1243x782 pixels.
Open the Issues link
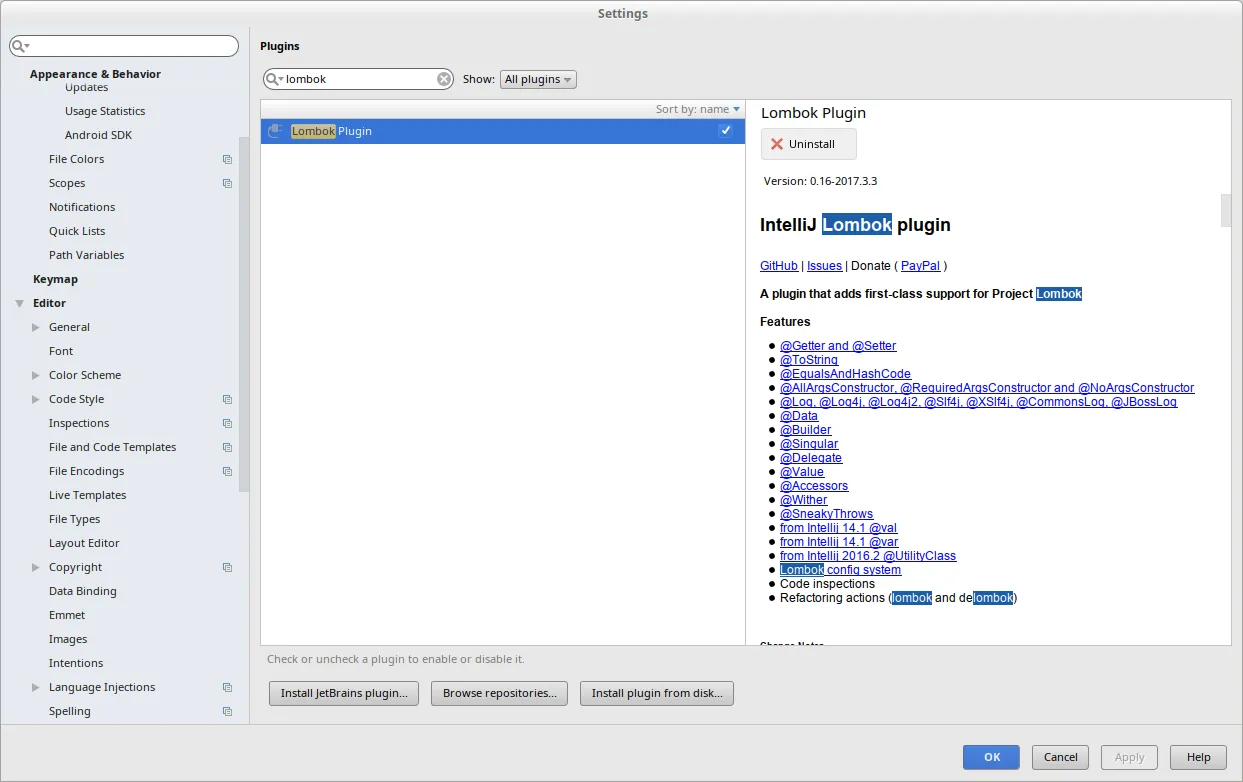coord(824,266)
